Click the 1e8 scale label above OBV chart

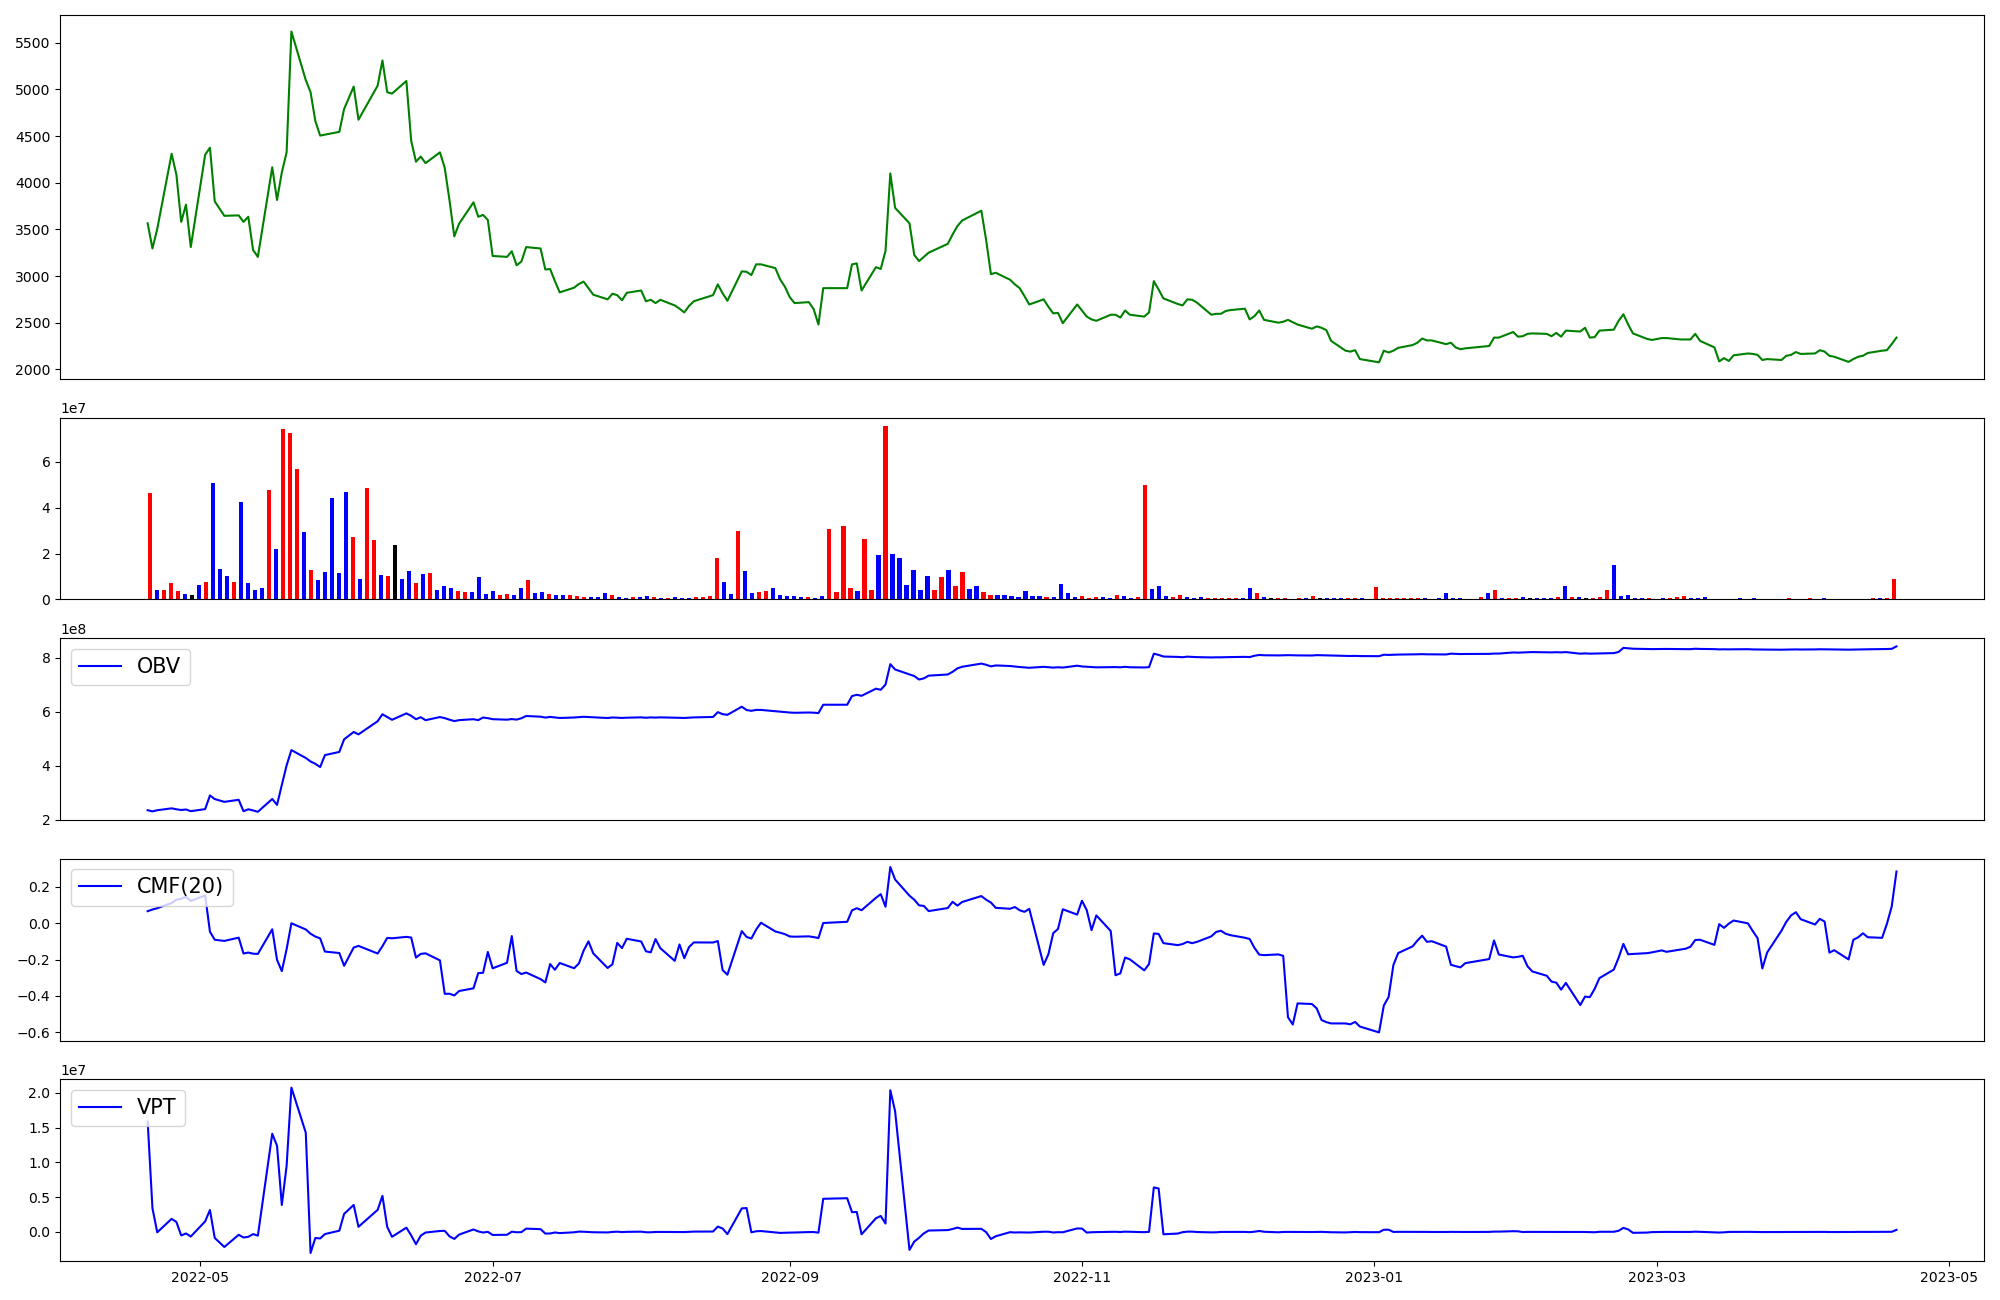pos(74,629)
